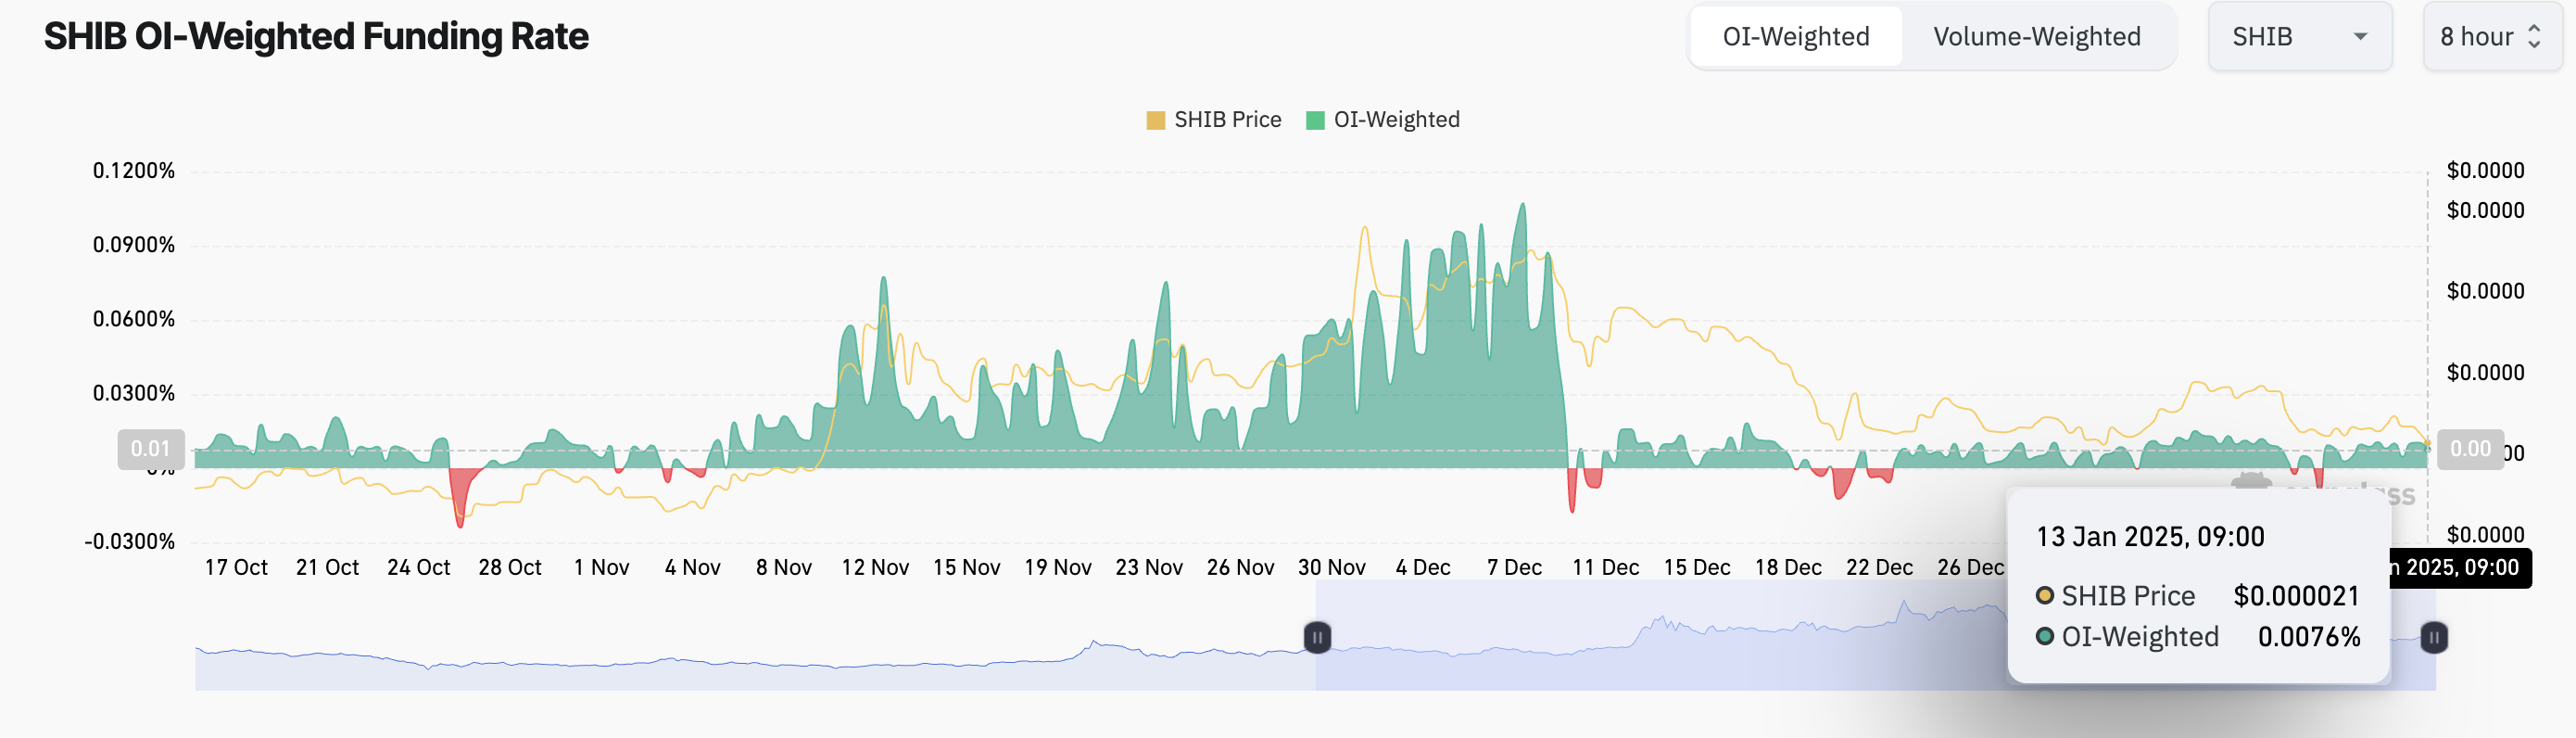Click the 4 Nov date label
The width and height of the screenshot is (2576, 738).
693,568
